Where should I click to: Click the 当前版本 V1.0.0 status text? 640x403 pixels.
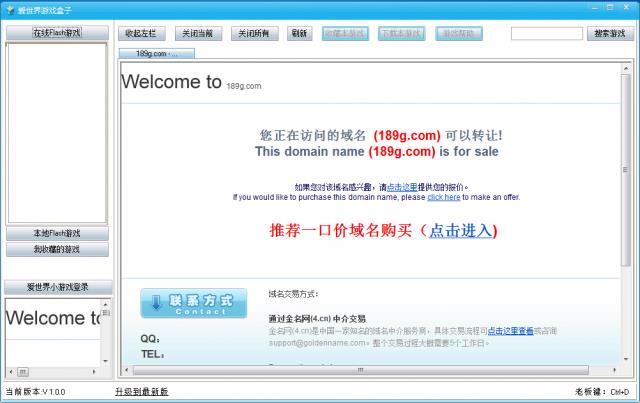tap(35, 392)
